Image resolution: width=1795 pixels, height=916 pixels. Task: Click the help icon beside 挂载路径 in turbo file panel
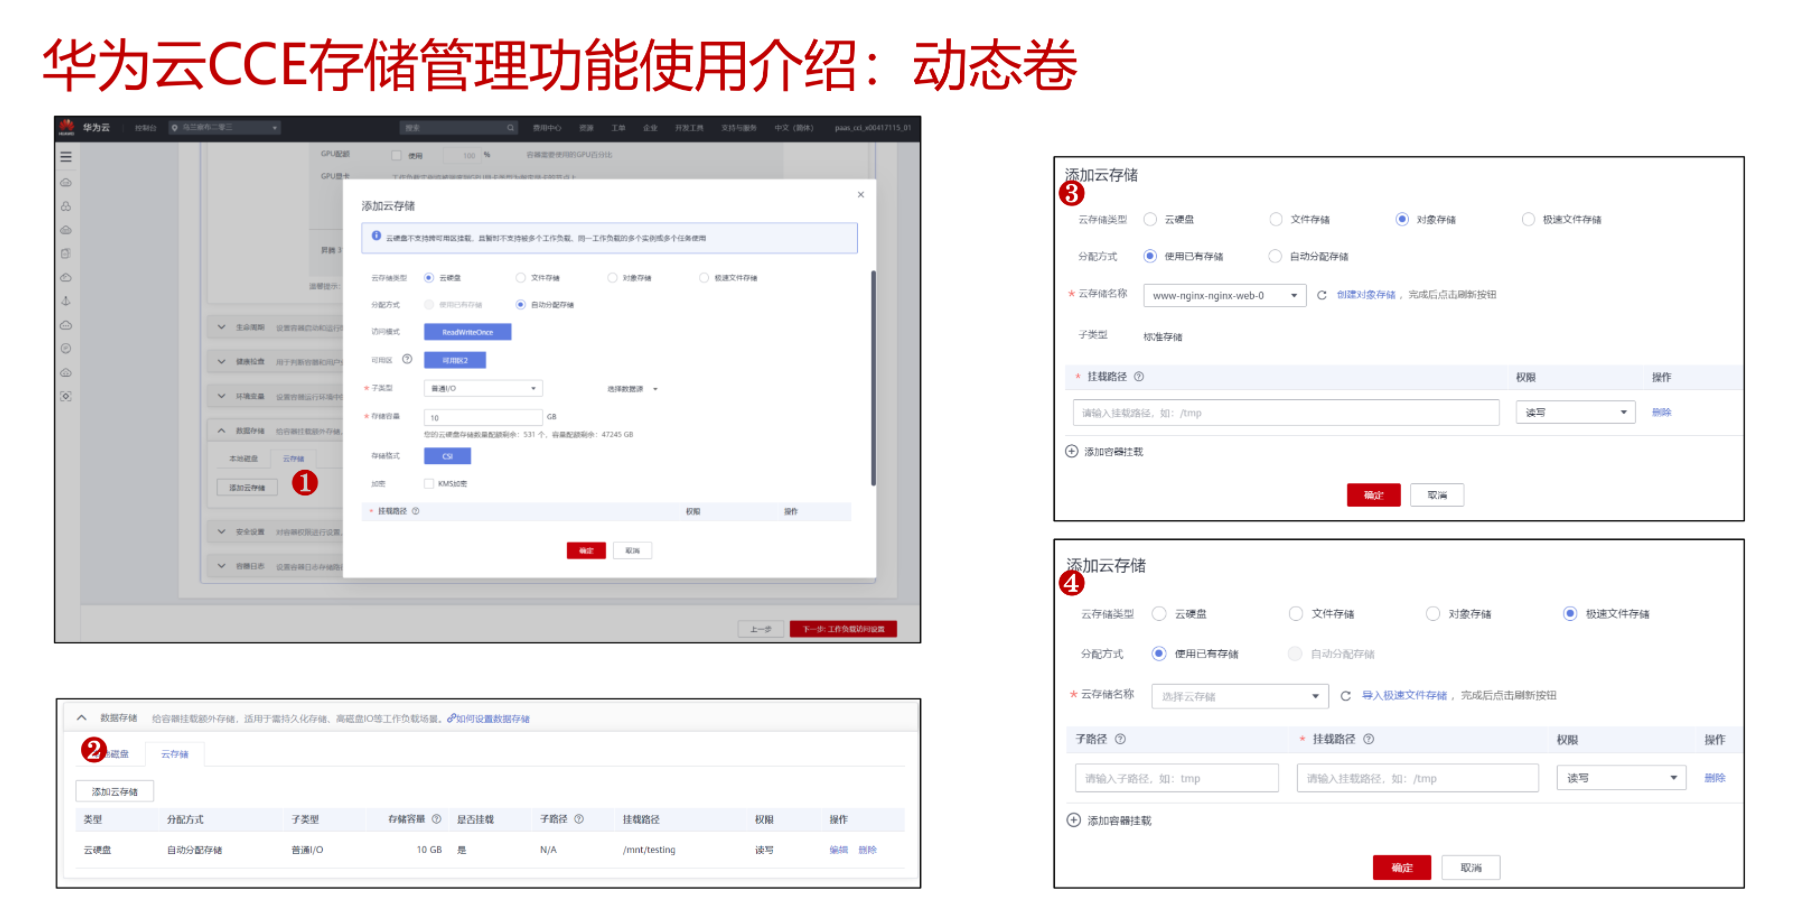(x=1369, y=739)
